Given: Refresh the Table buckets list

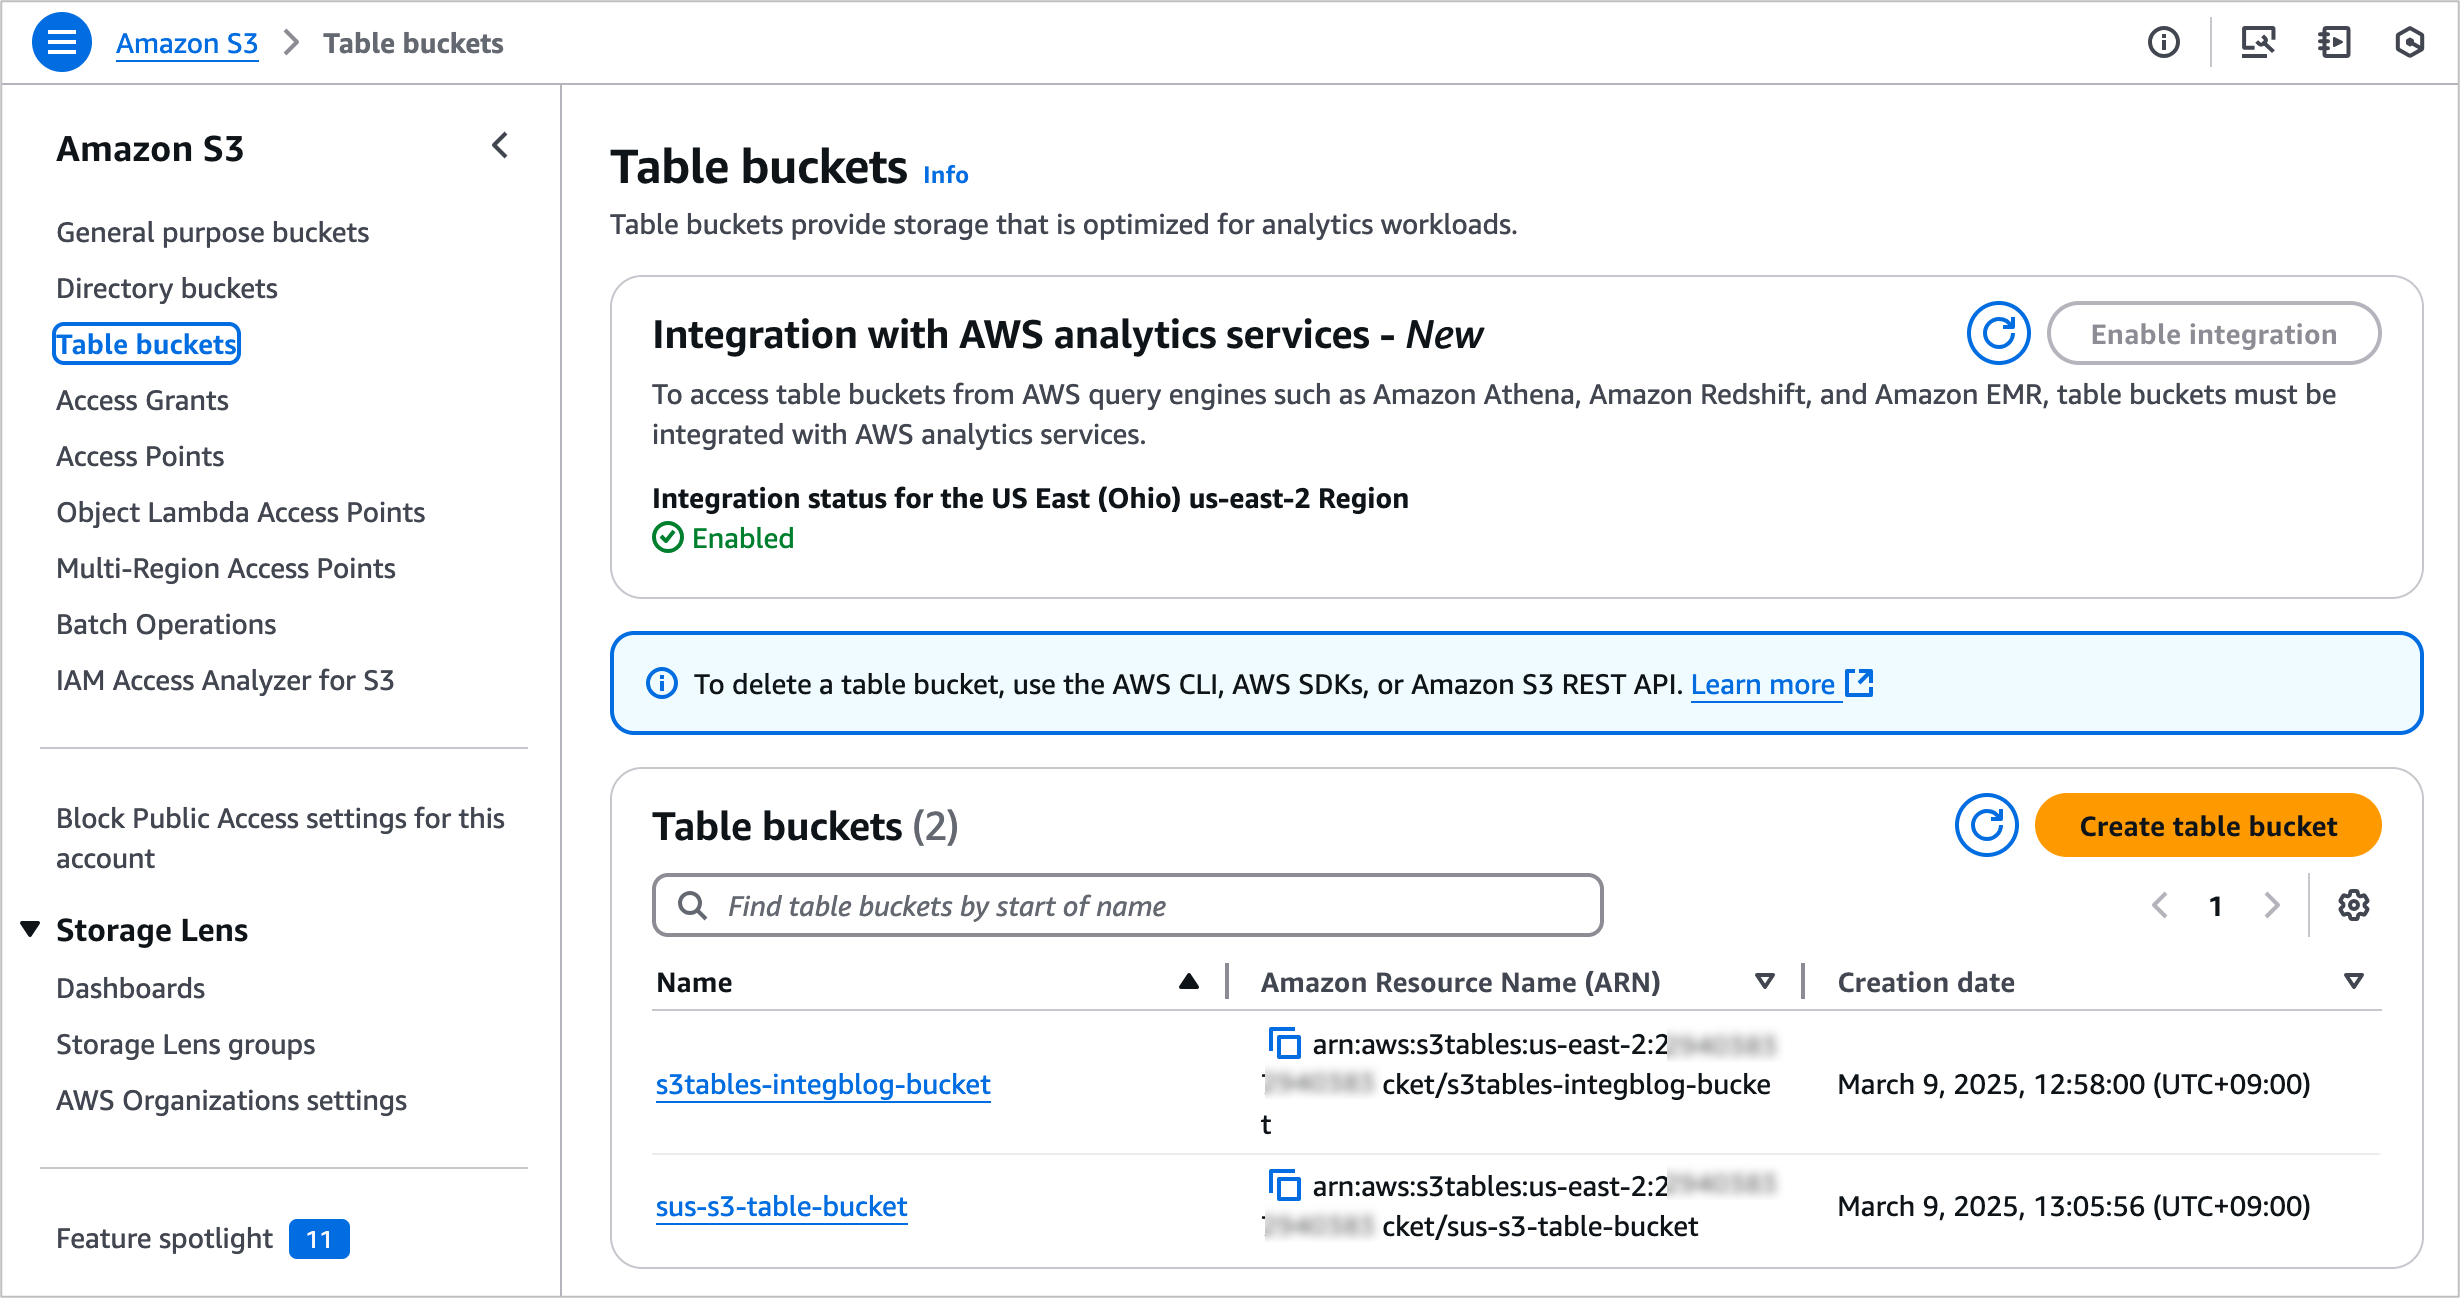Looking at the screenshot, I should coord(1985,825).
